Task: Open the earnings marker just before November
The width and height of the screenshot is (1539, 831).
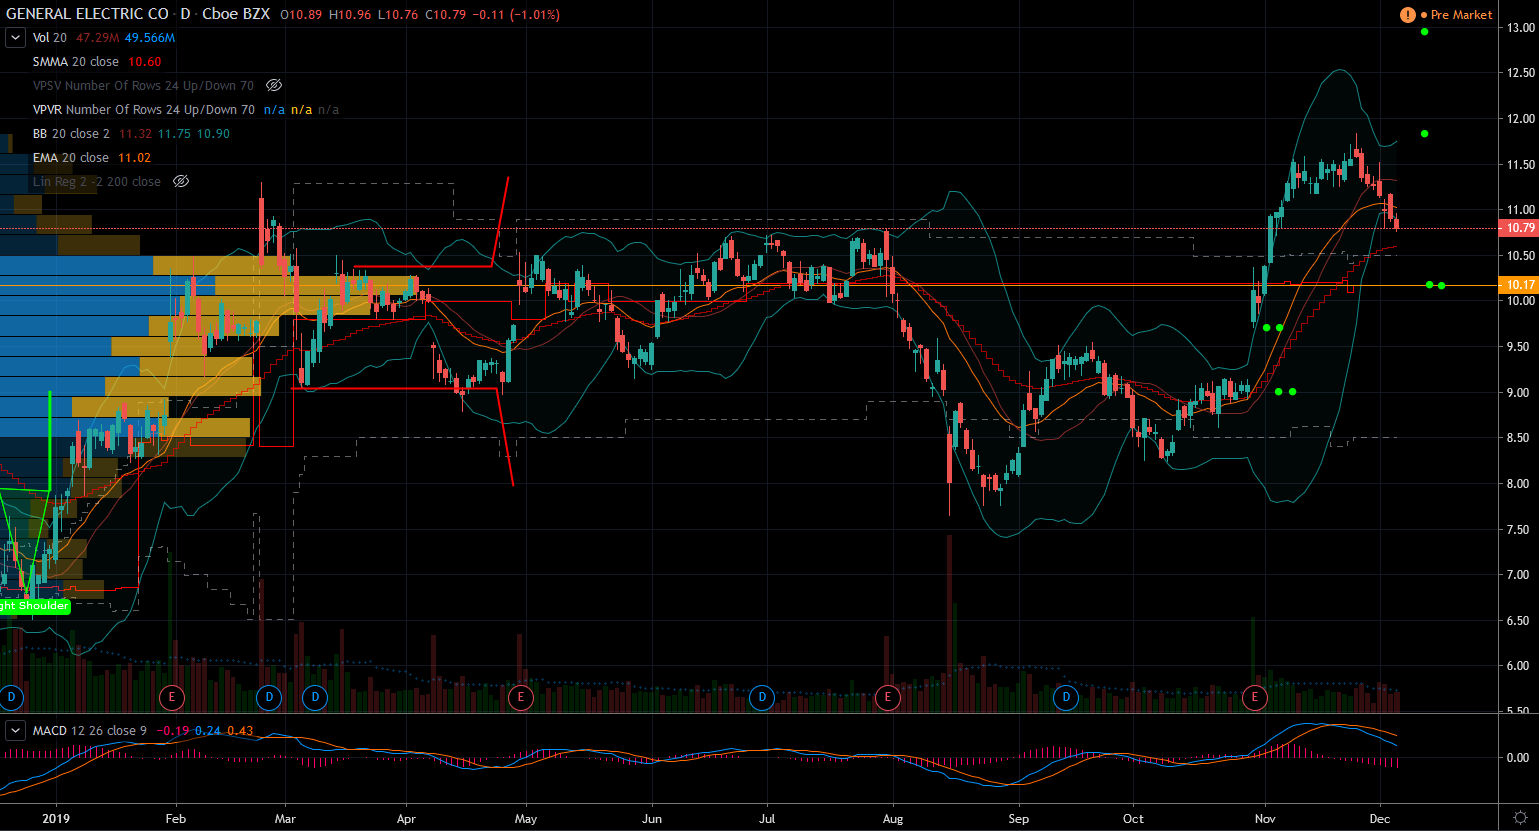Action: click(1254, 697)
